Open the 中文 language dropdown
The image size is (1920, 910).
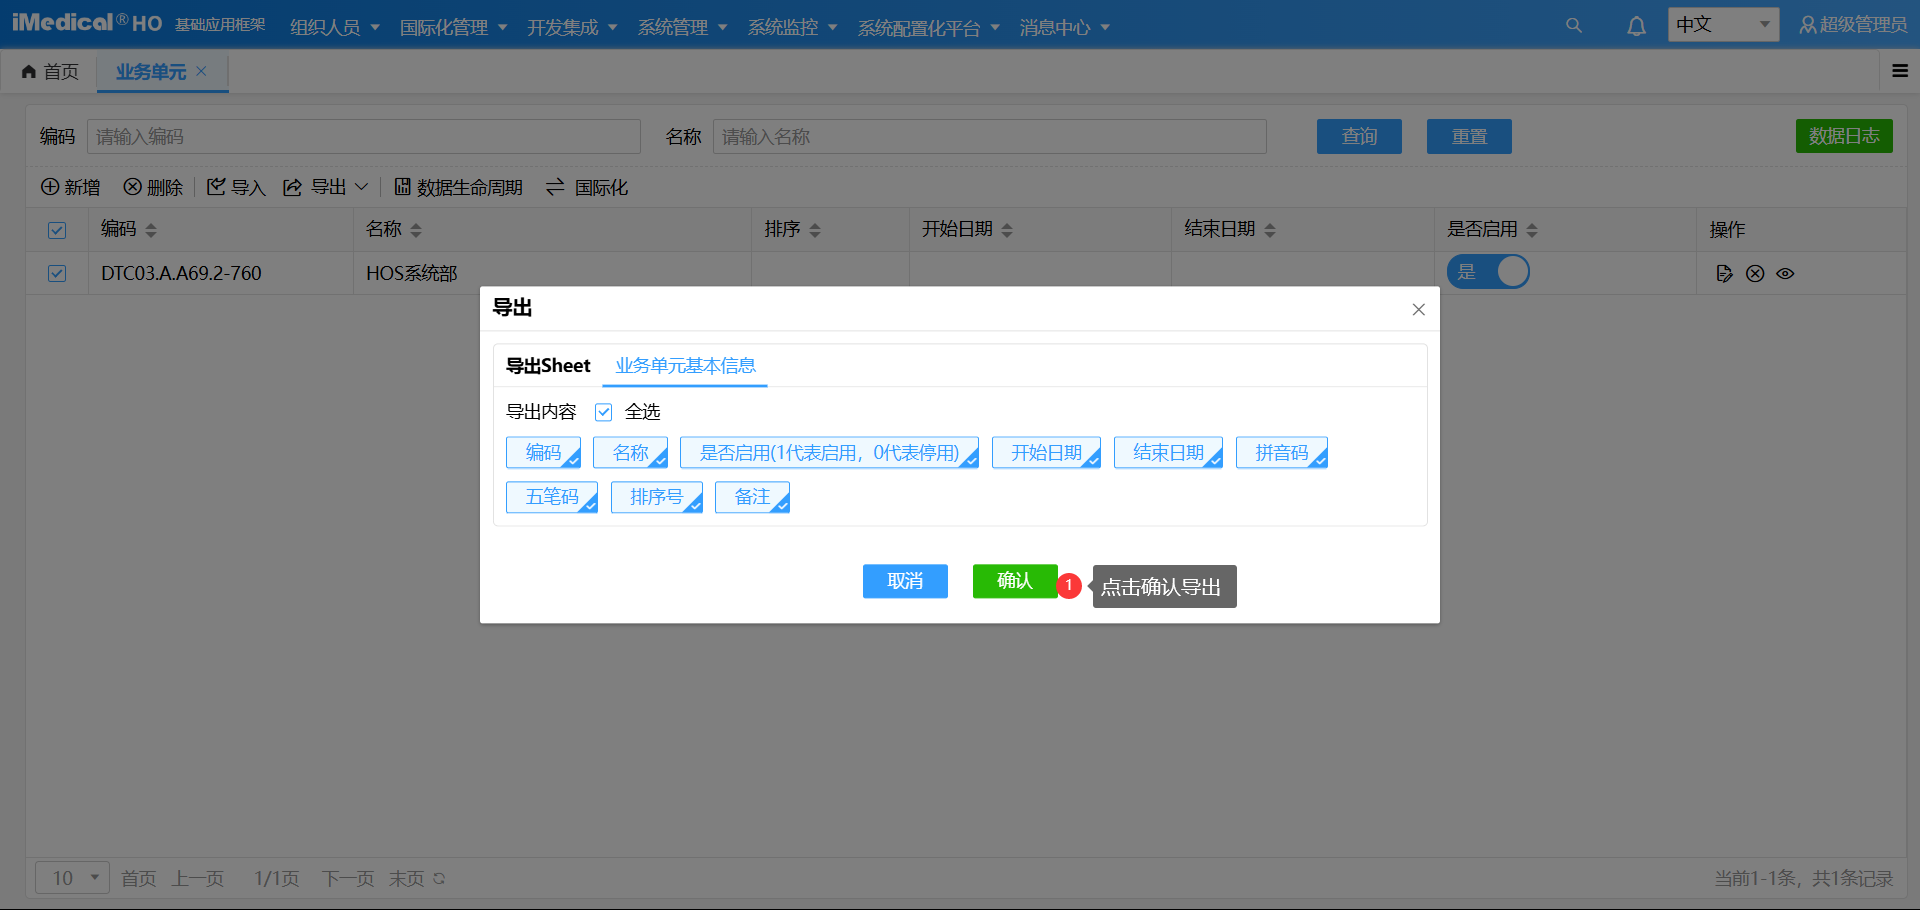1723,25
